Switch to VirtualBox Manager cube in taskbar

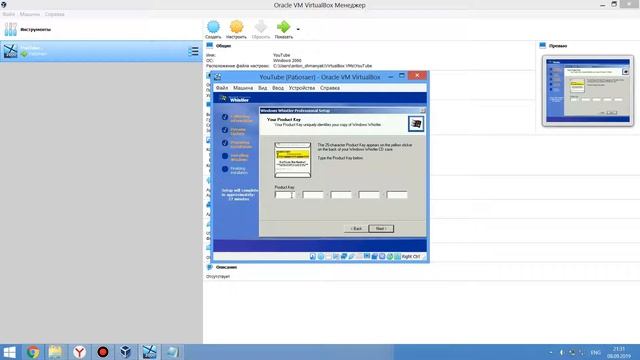coord(126,352)
